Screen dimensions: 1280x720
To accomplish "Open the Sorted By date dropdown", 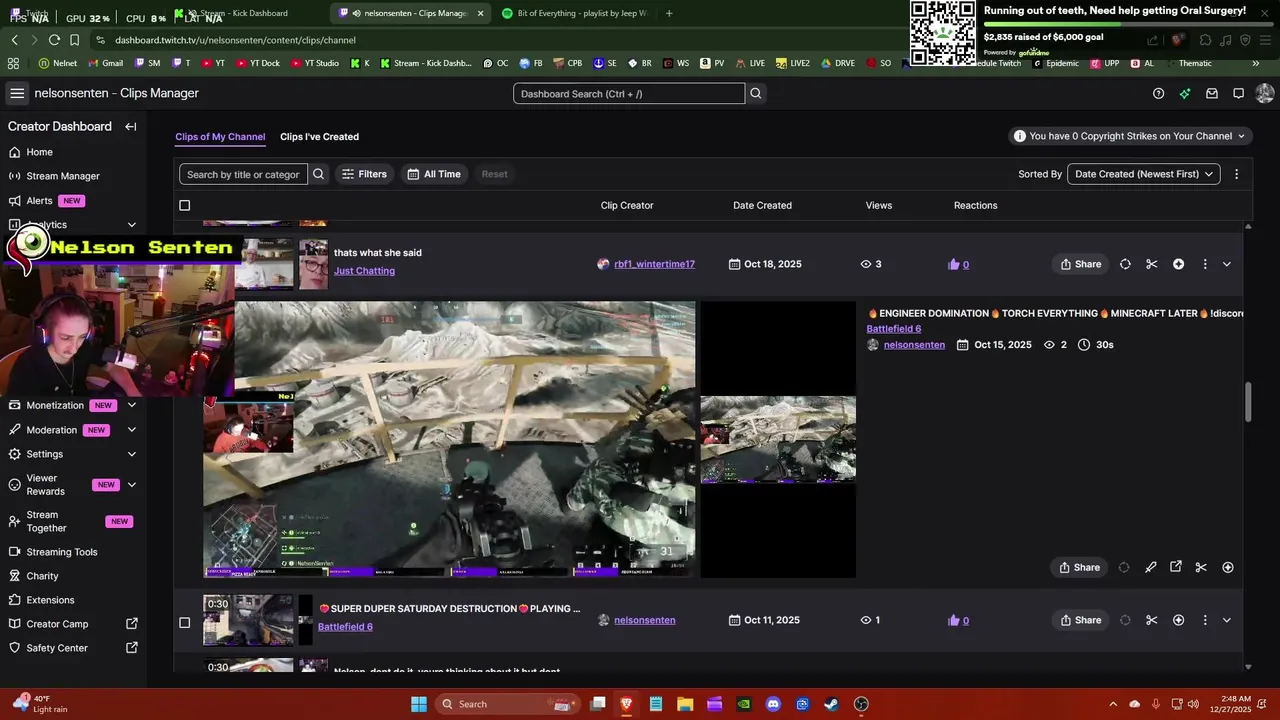I will pyautogui.click(x=1144, y=174).
